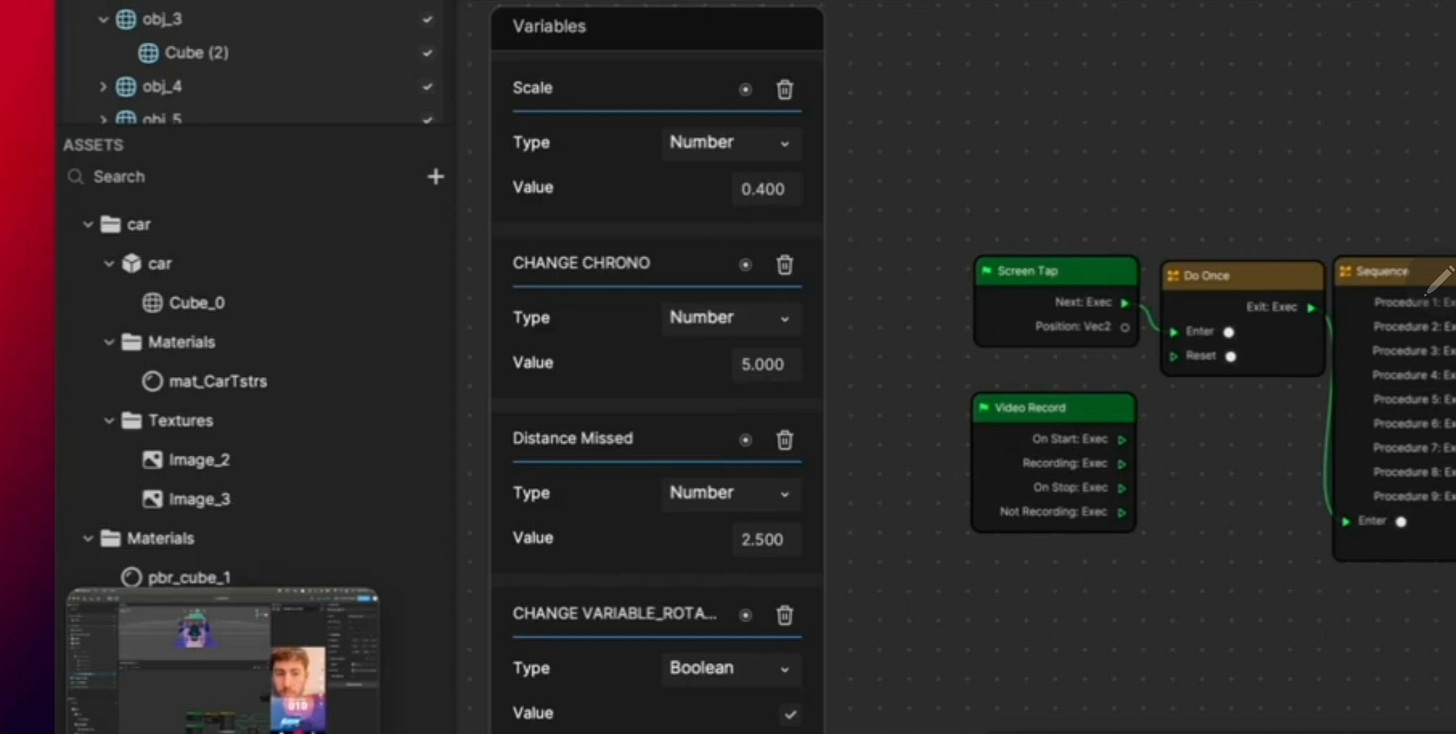Click the Image_3 texture icon
Viewport: 1456px width, 734px height.
(x=152, y=499)
